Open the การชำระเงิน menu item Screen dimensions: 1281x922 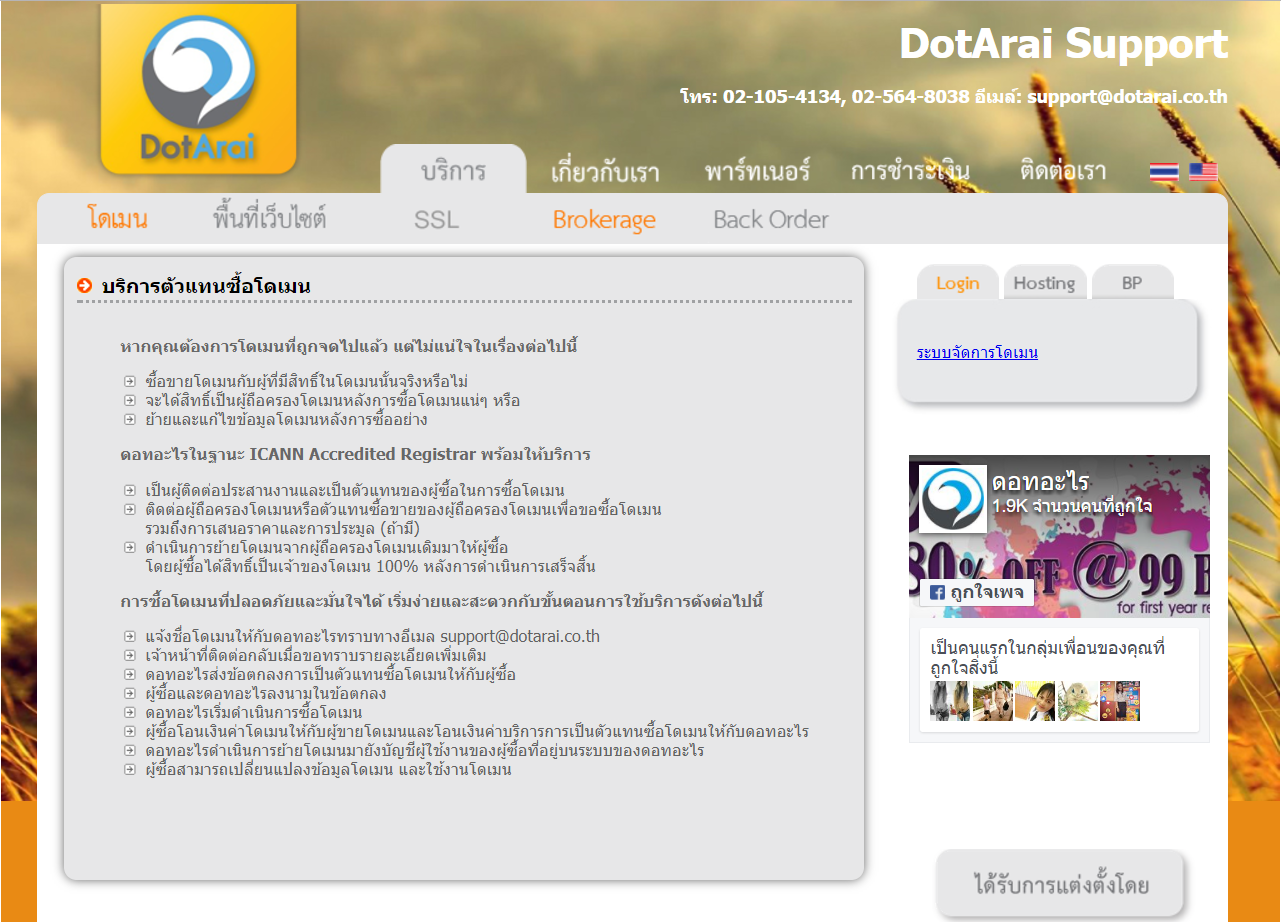(x=910, y=171)
